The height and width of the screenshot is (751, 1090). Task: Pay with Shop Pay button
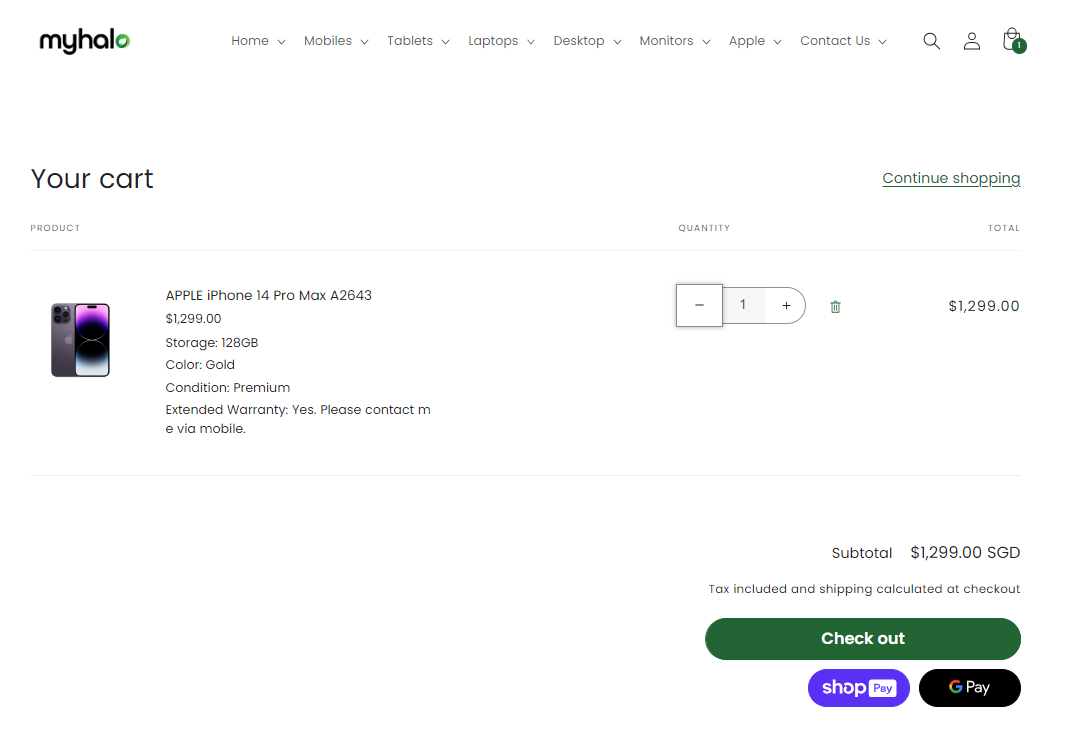click(858, 688)
